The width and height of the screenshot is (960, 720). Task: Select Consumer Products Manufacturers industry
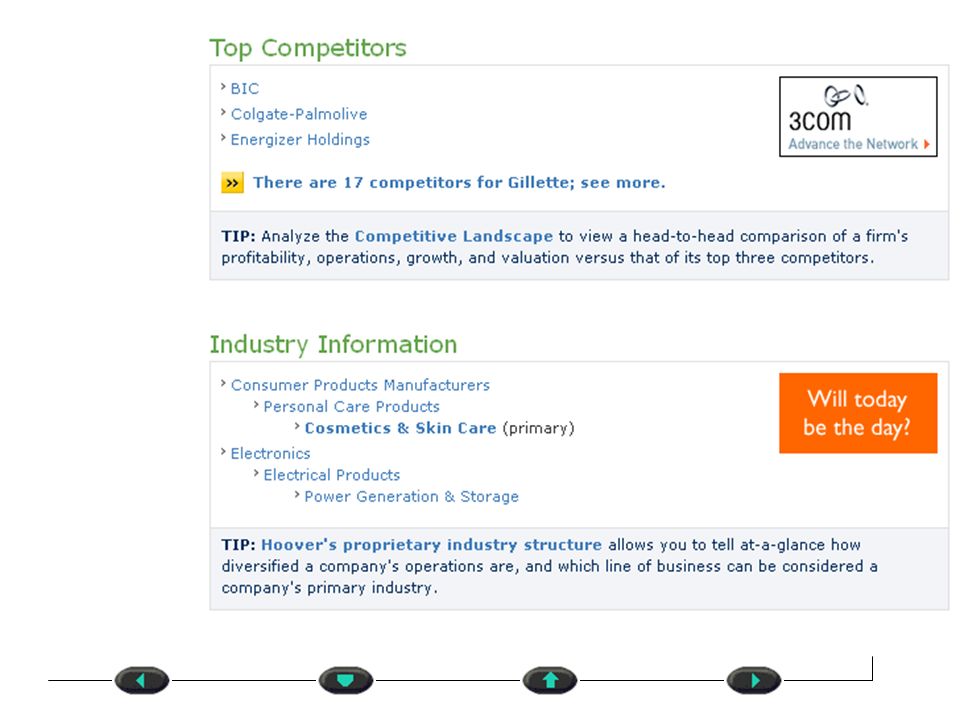pyautogui.click(x=360, y=385)
